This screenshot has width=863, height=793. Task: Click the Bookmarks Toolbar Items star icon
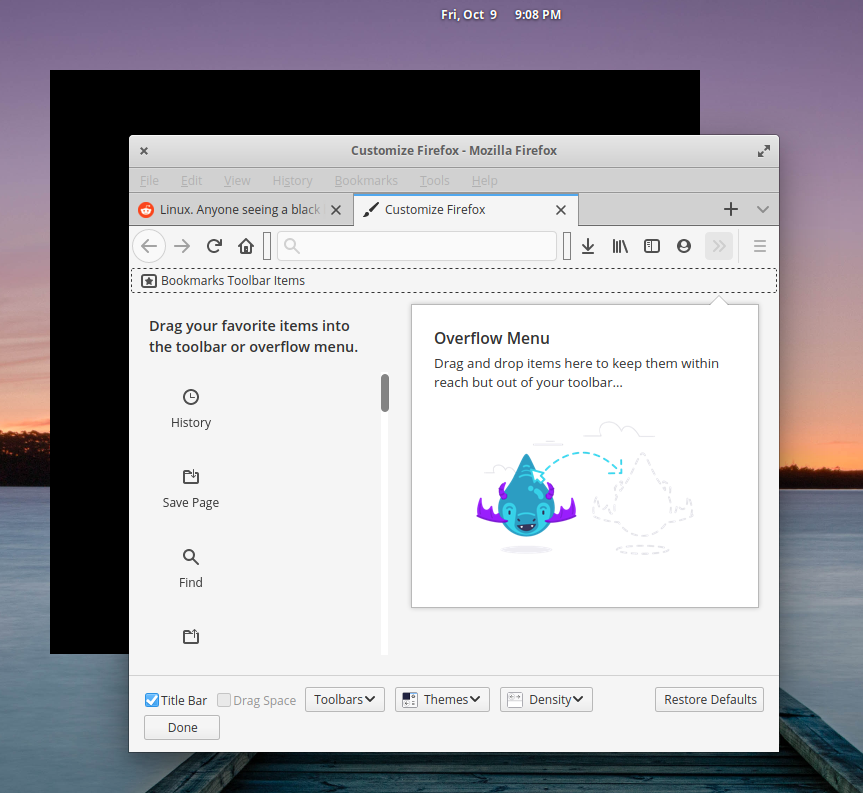tap(149, 281)
